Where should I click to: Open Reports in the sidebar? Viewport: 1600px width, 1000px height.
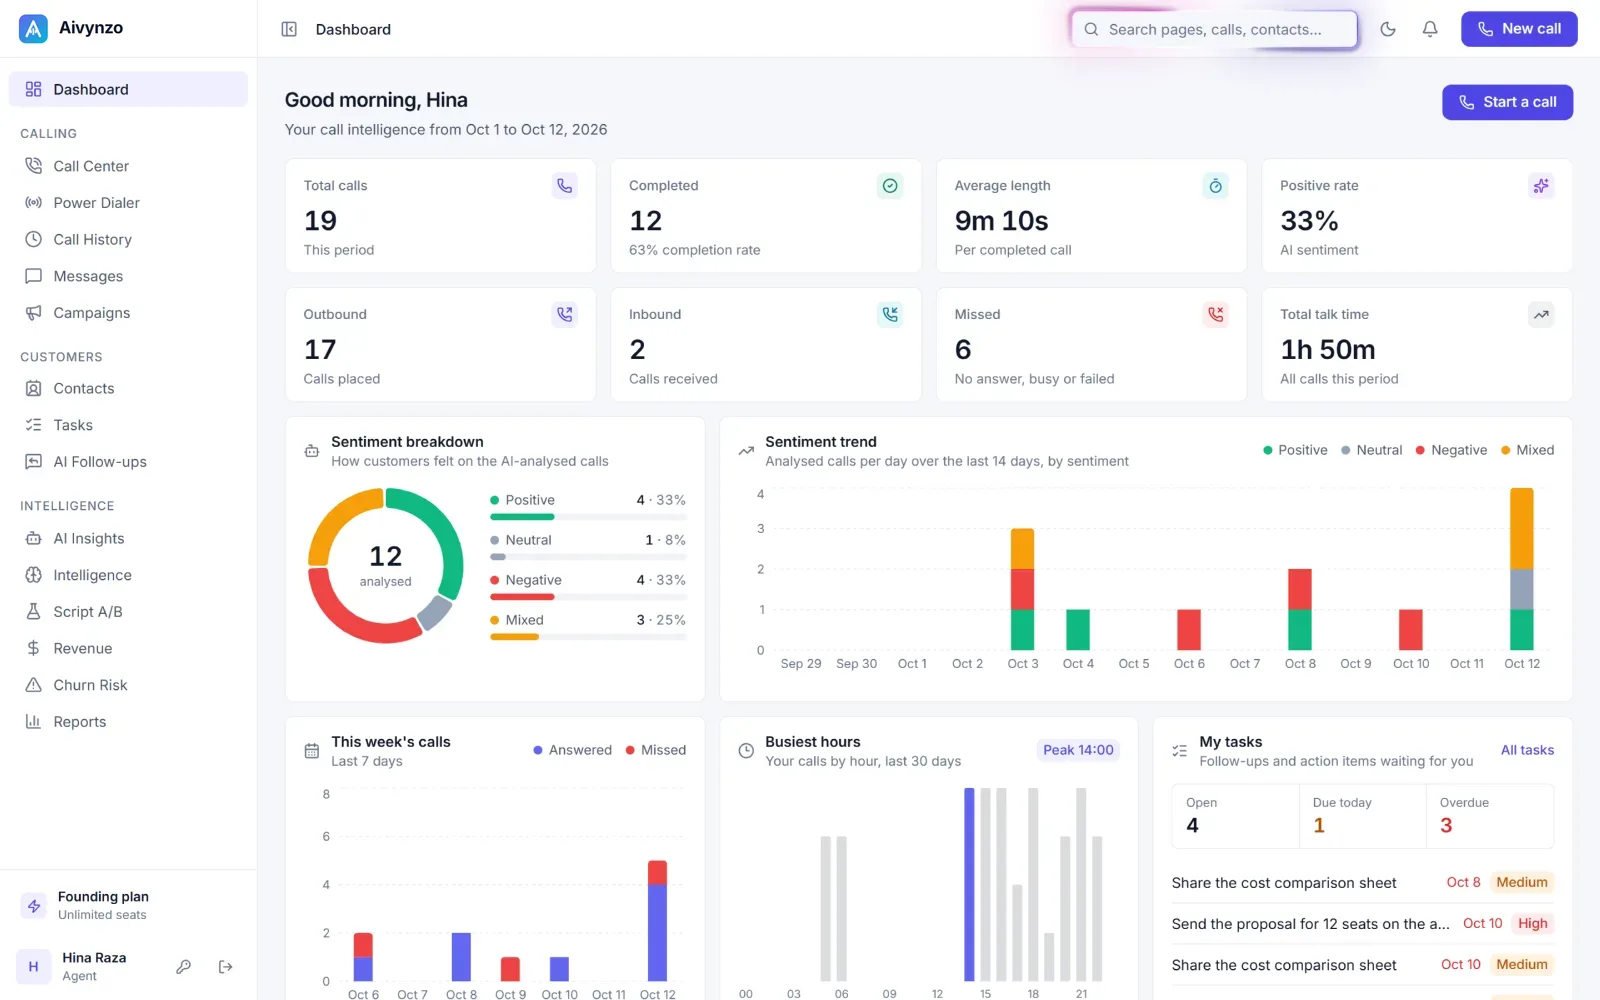(x=128, y=722)
